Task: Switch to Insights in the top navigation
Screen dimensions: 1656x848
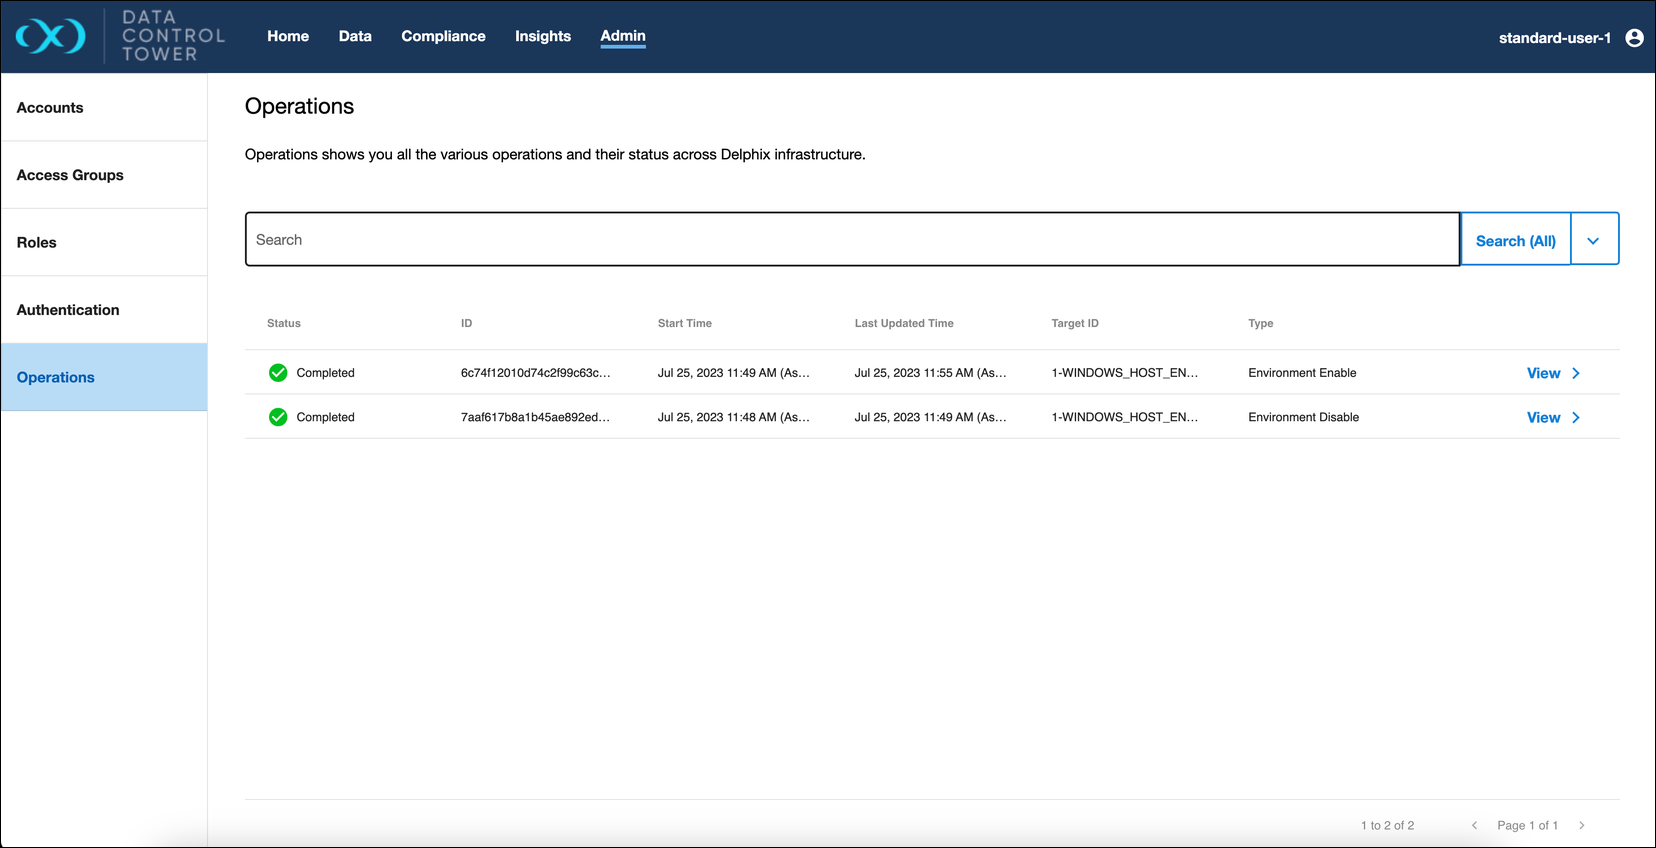Action: coord(543,36)
